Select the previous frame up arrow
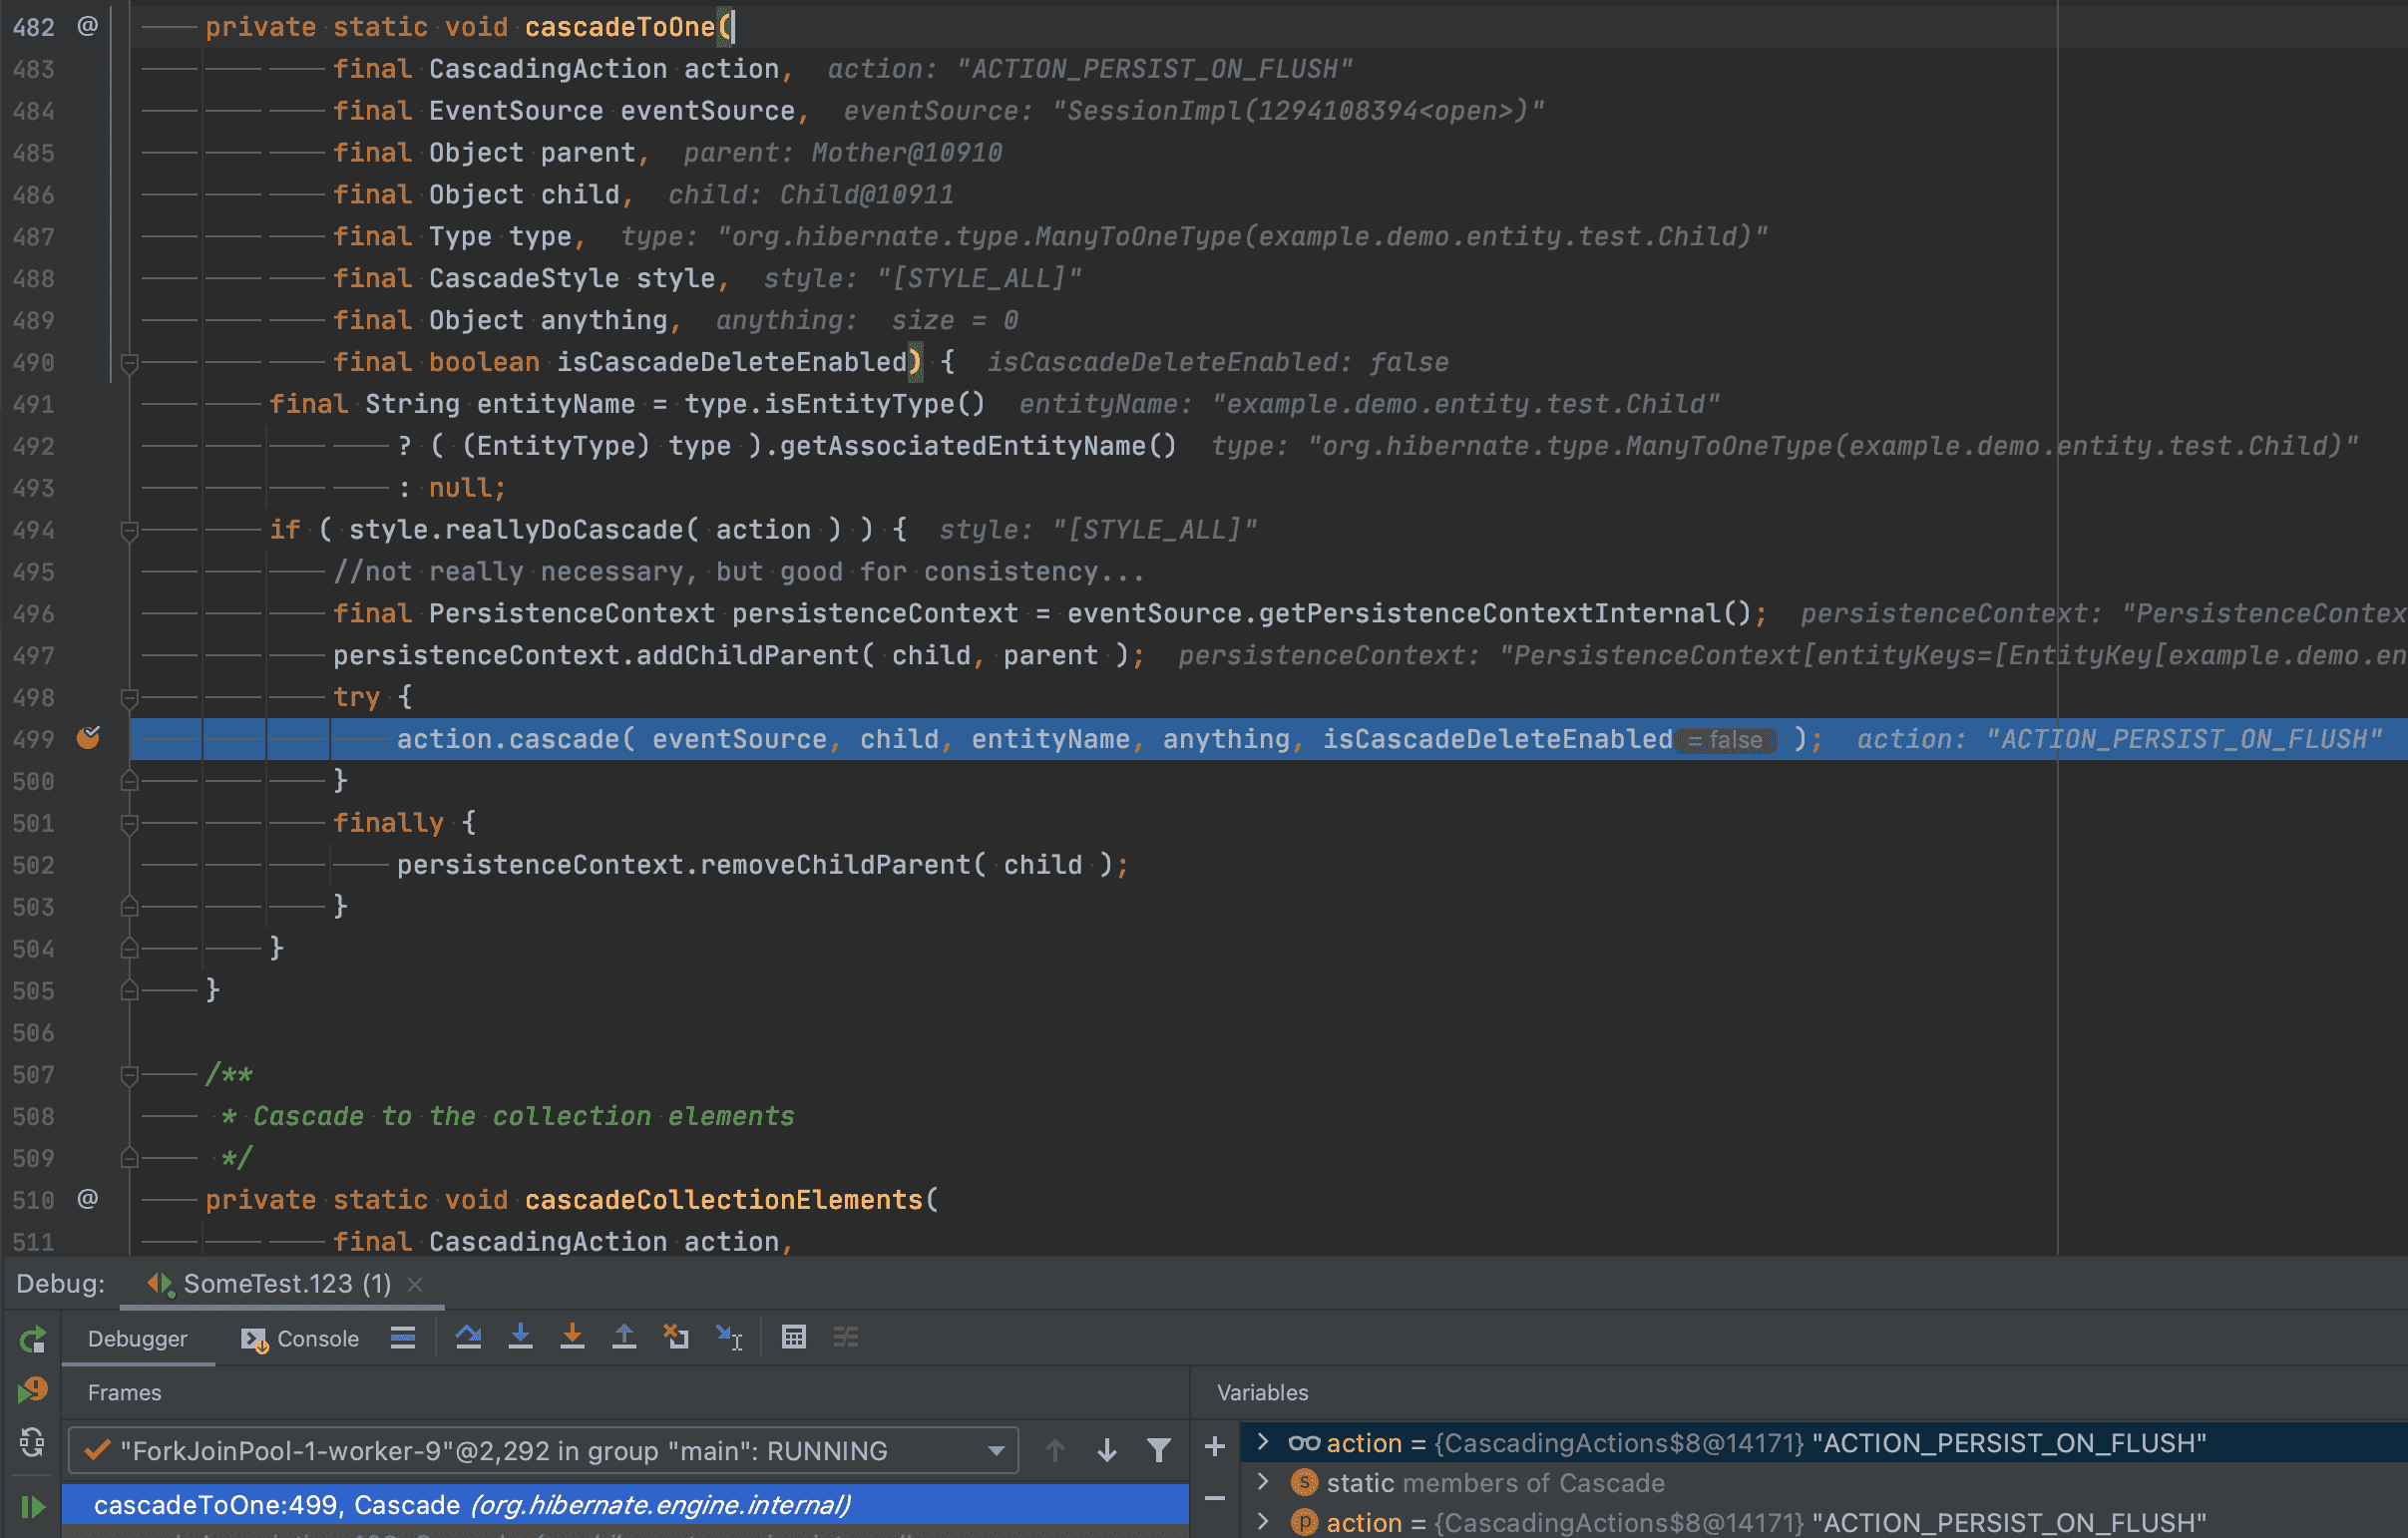 (x=1055, y=1450)
